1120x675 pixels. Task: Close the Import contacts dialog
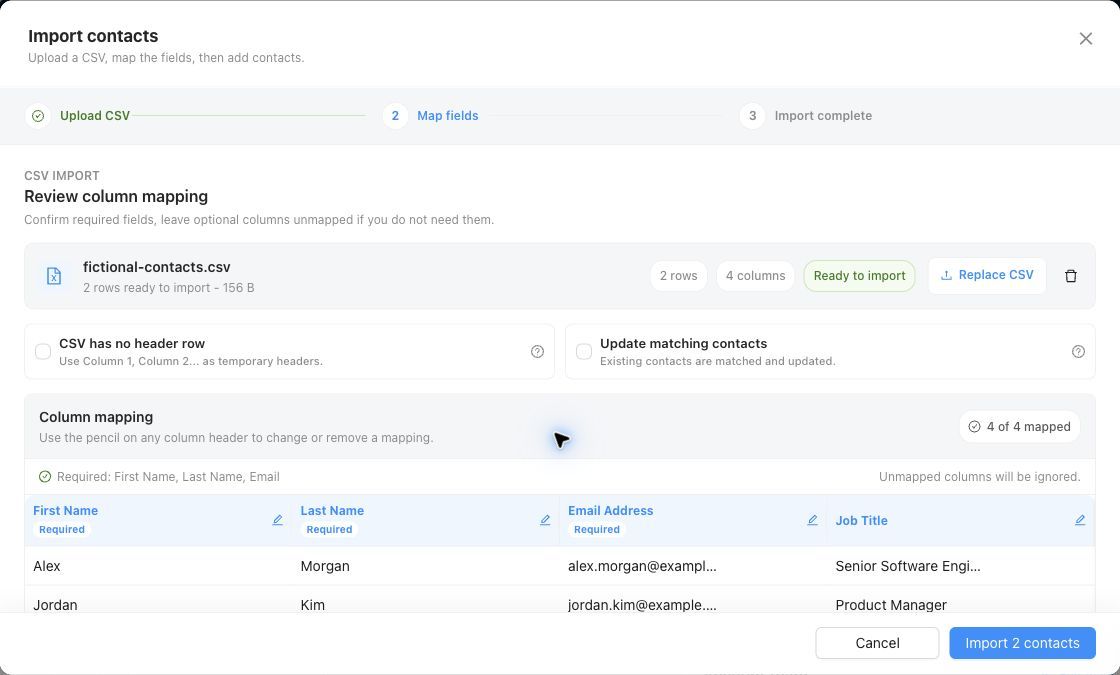click(x=1085, y=39)
